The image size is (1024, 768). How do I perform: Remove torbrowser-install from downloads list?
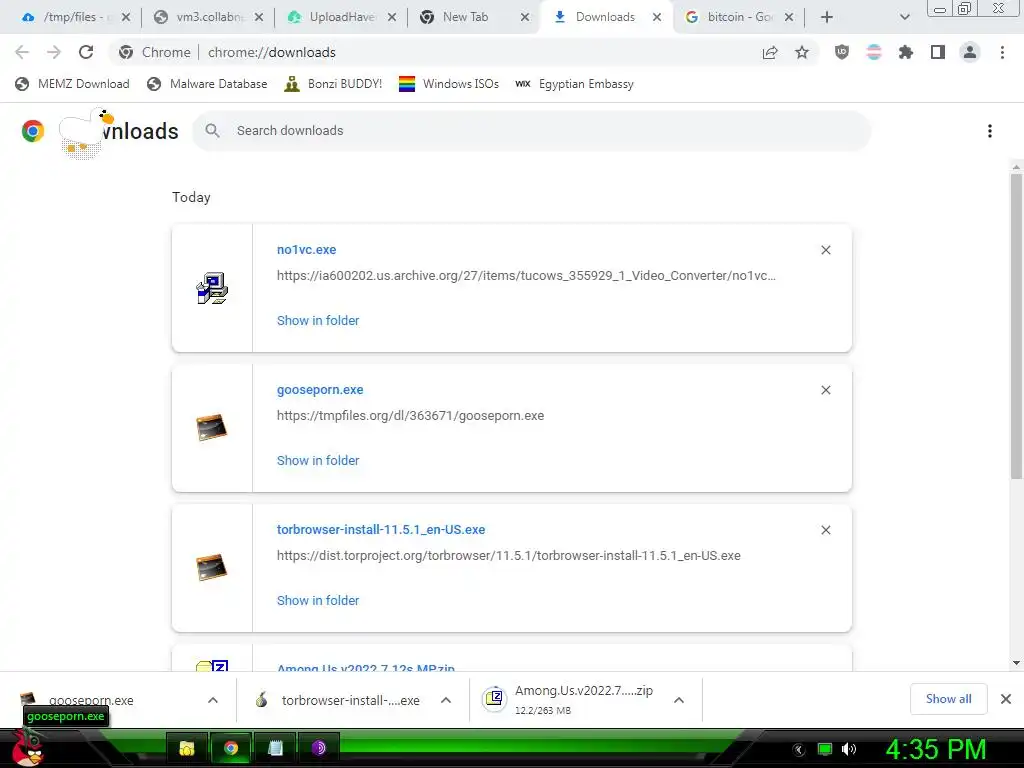pyautogui.click(x=826, y=530)
